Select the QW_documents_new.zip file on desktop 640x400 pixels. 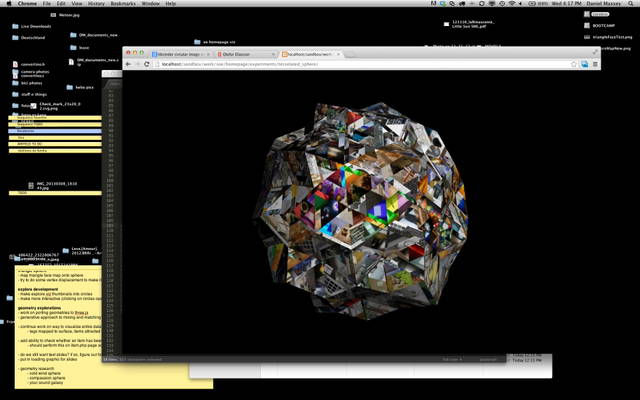point(94,62)
